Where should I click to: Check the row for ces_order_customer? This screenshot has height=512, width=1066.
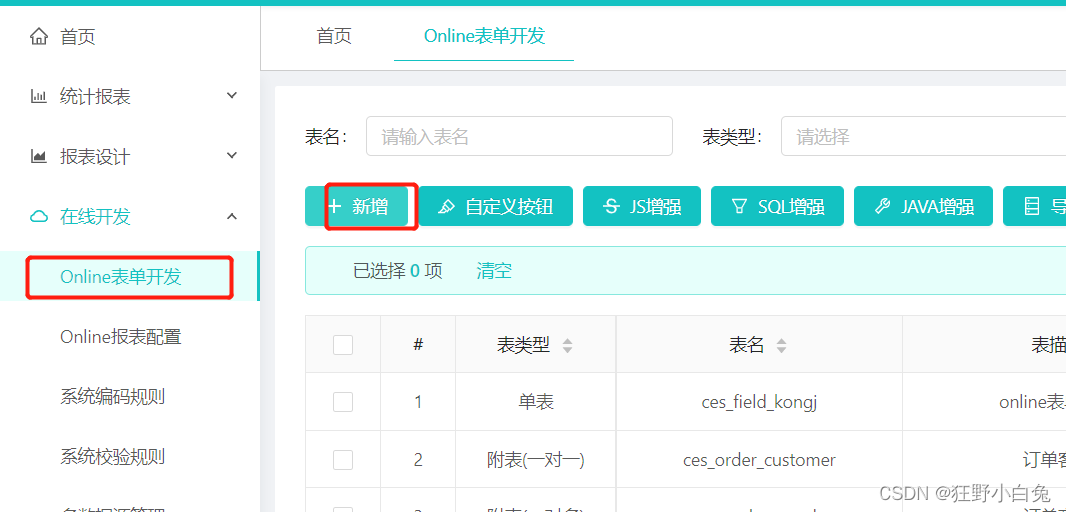tap(343, 460)
